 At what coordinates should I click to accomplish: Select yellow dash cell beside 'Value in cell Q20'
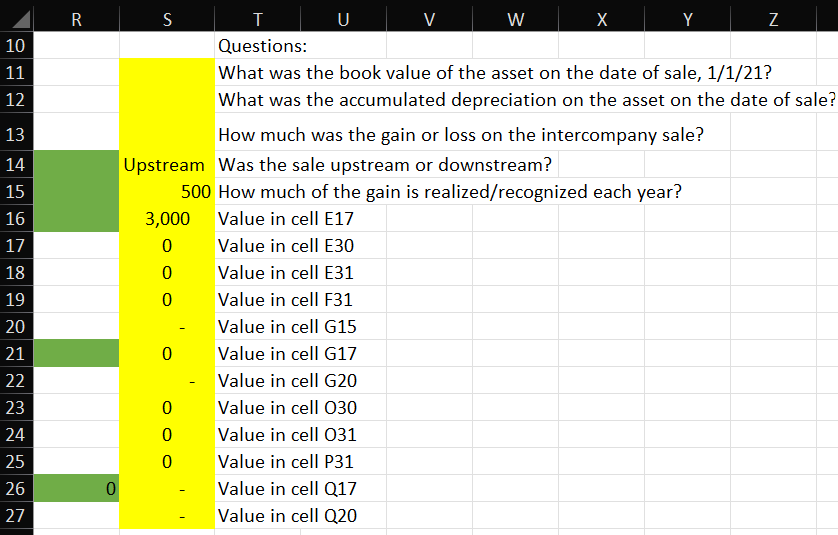(167, 515)
